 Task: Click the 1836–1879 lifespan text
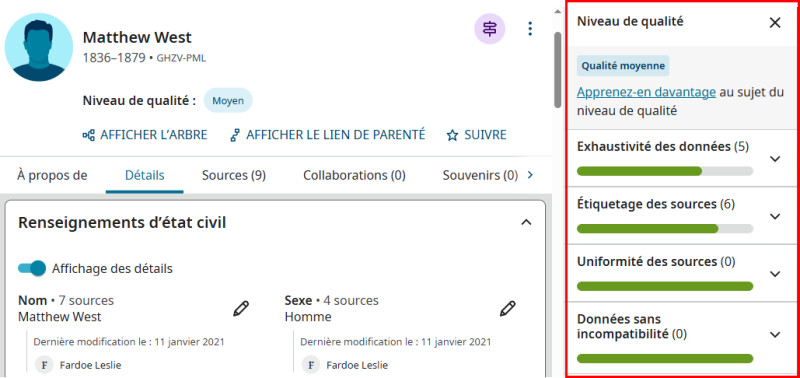click(114, 58)
